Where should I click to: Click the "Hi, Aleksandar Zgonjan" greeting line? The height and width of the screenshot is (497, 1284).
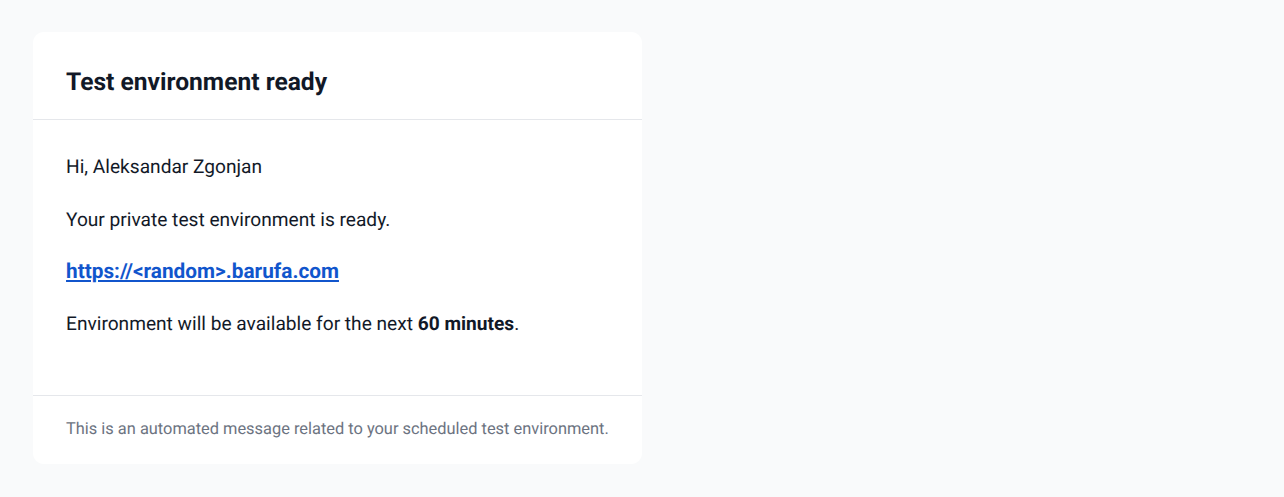(164, 167)
